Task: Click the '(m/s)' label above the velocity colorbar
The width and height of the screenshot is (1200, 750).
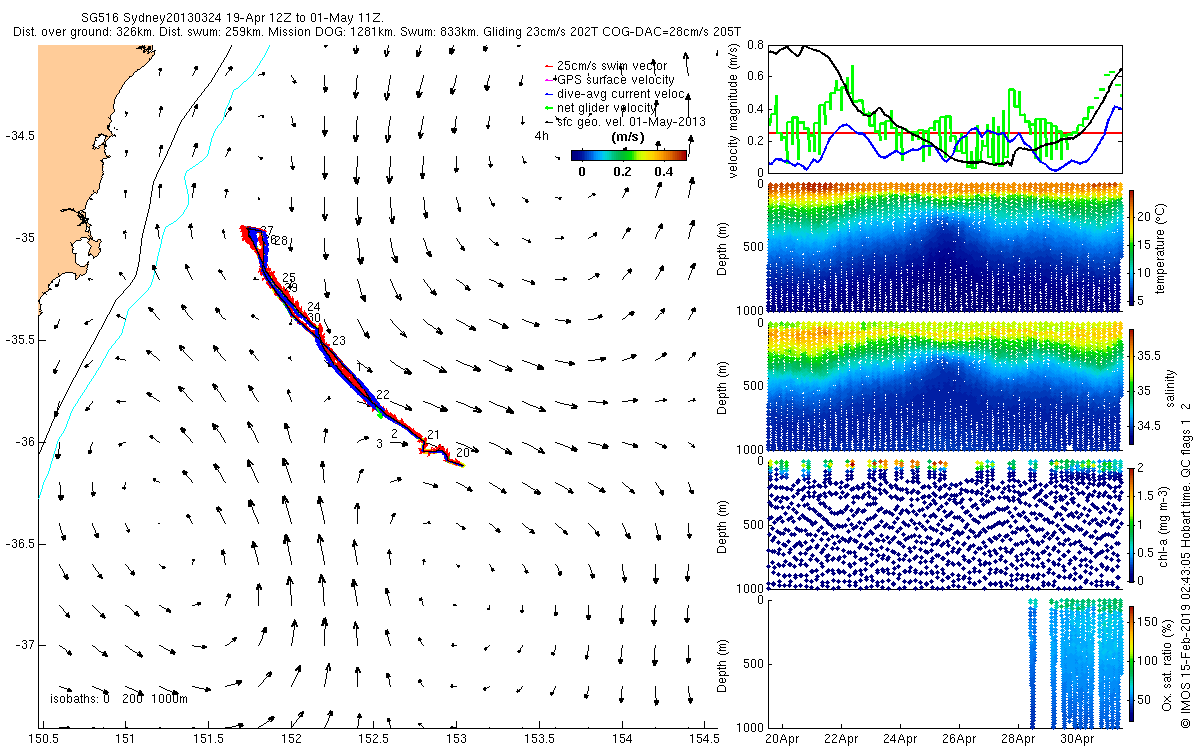Action: 627,138
